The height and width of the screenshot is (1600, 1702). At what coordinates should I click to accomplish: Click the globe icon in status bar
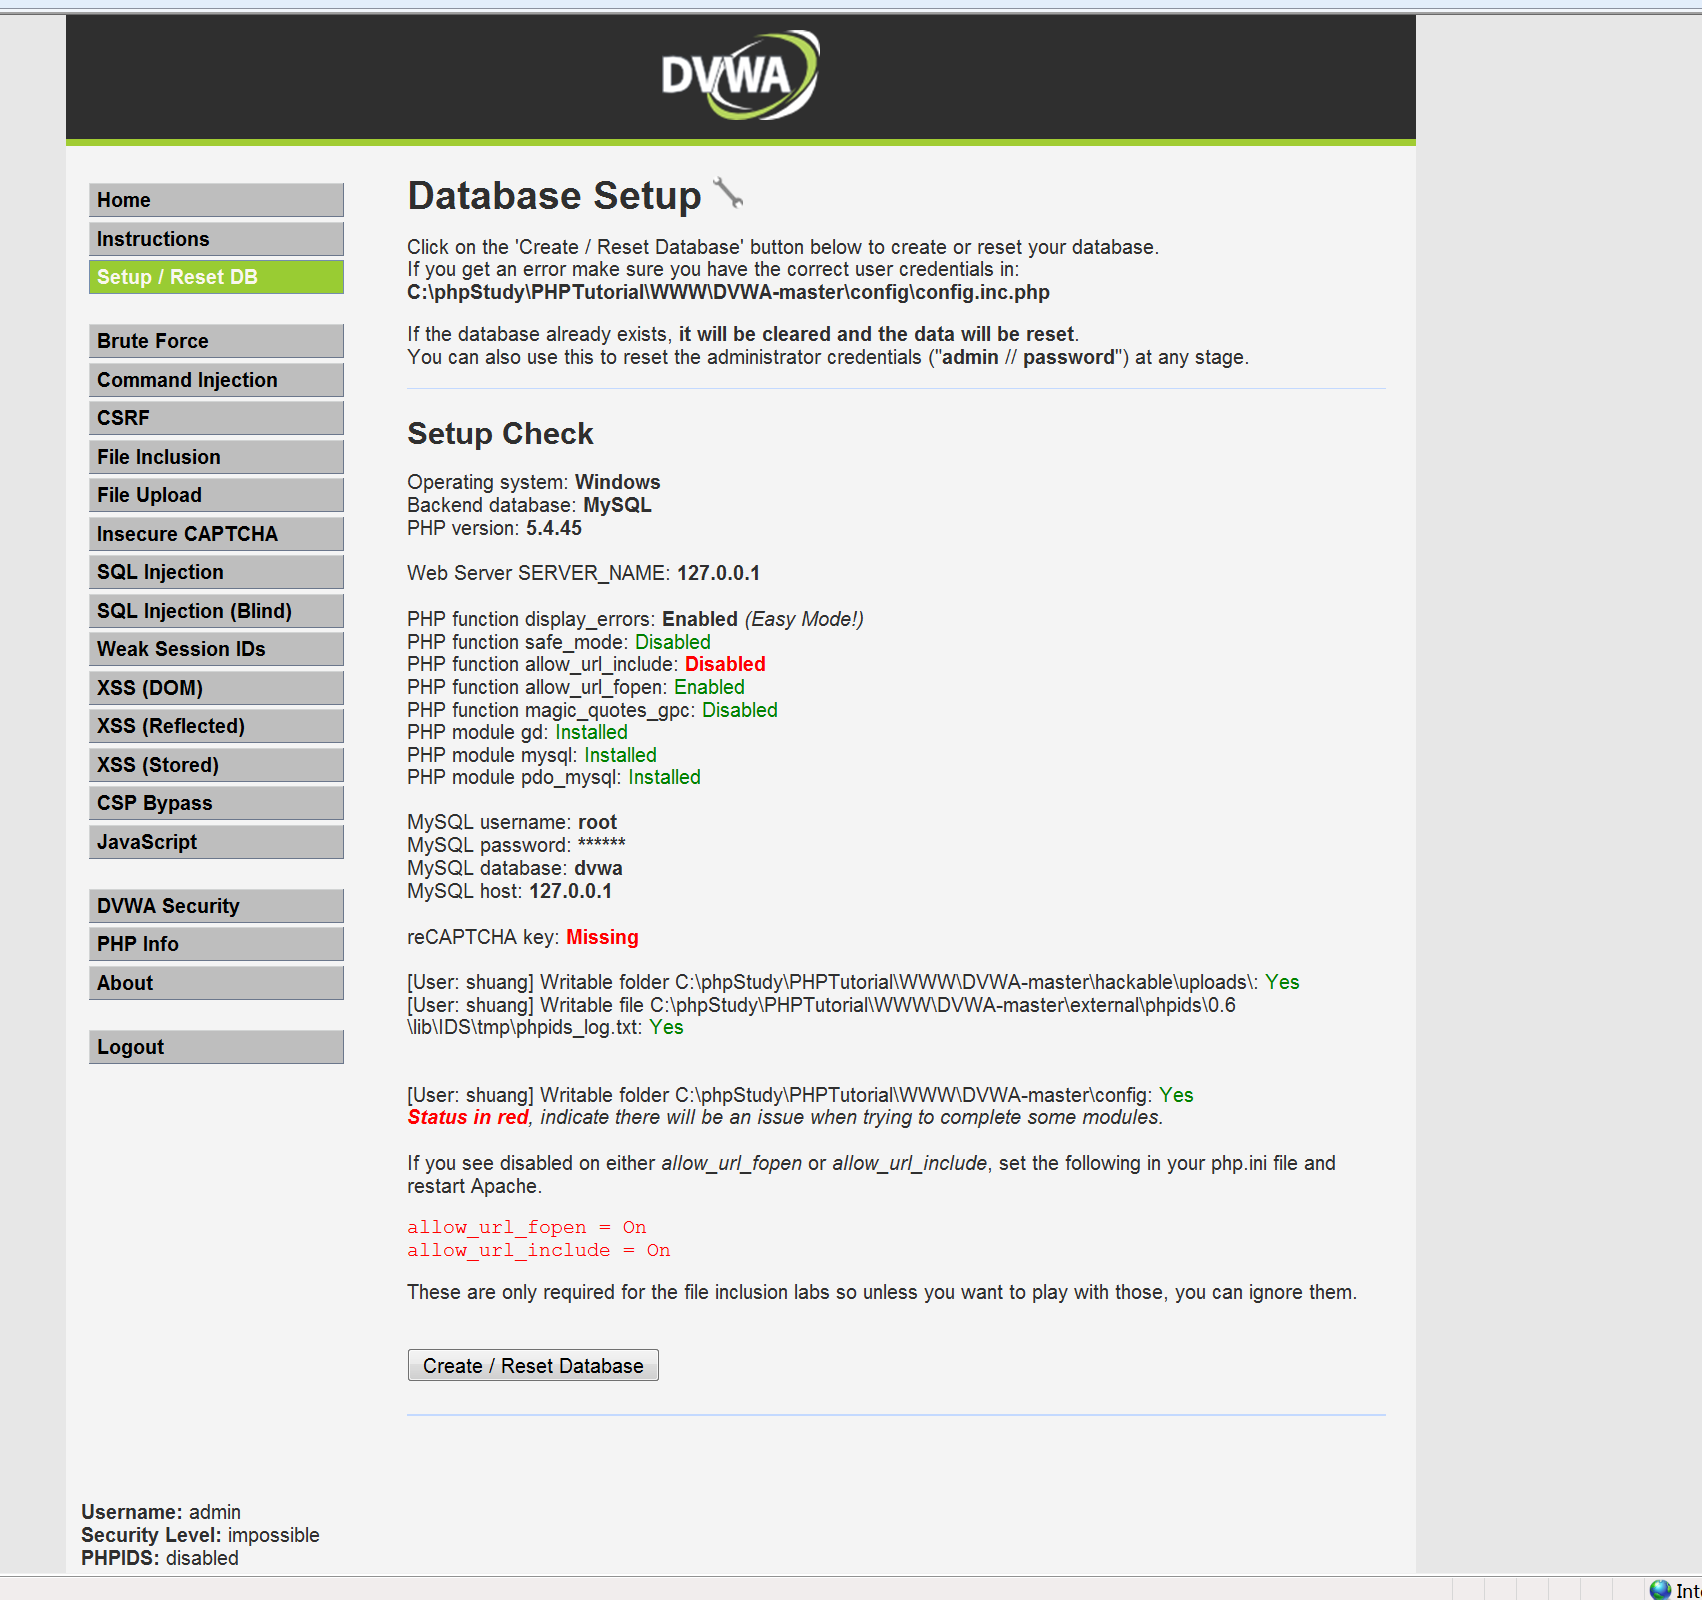[1660, 1589]
